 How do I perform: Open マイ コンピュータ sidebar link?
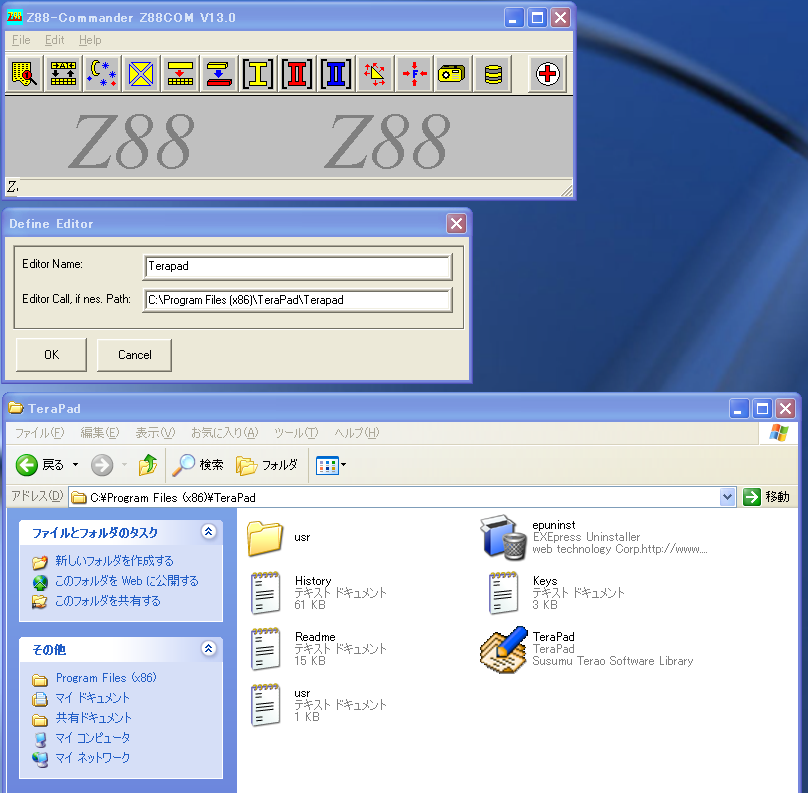tap(93, 738)
